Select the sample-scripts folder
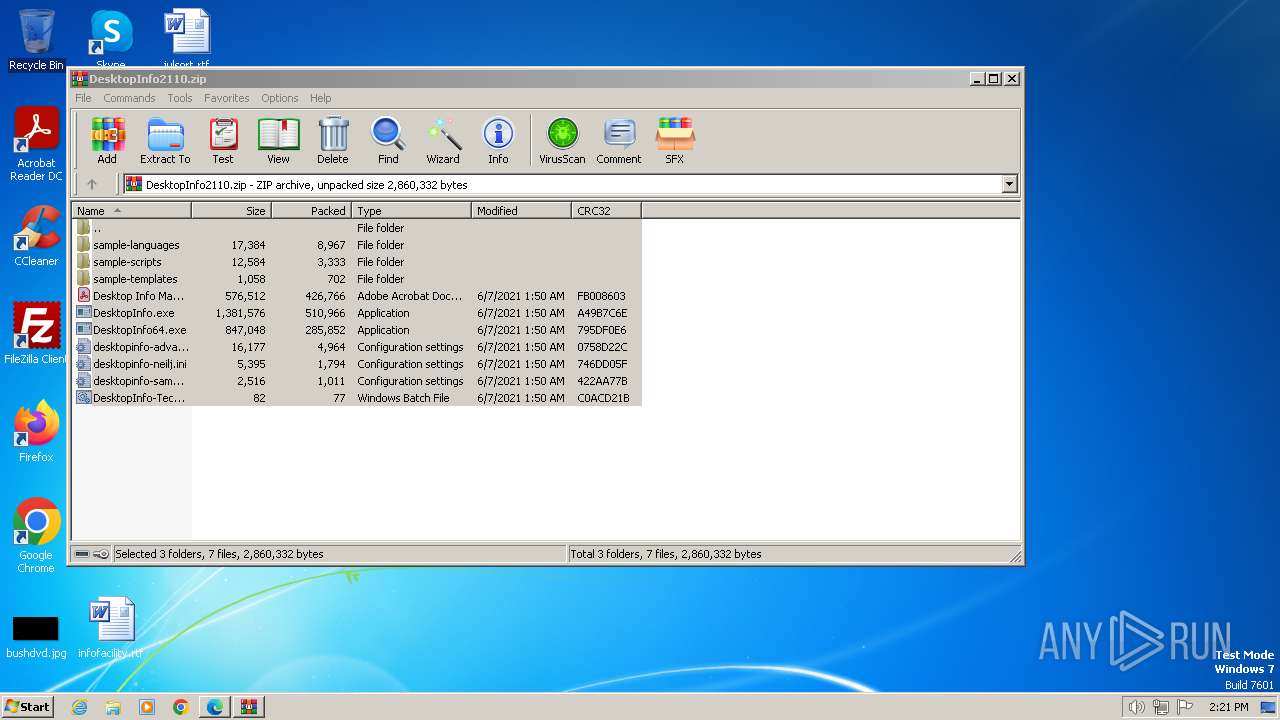Image resolution: width=1280 pixels, height=720 pixels. click(x=356, y=262)
